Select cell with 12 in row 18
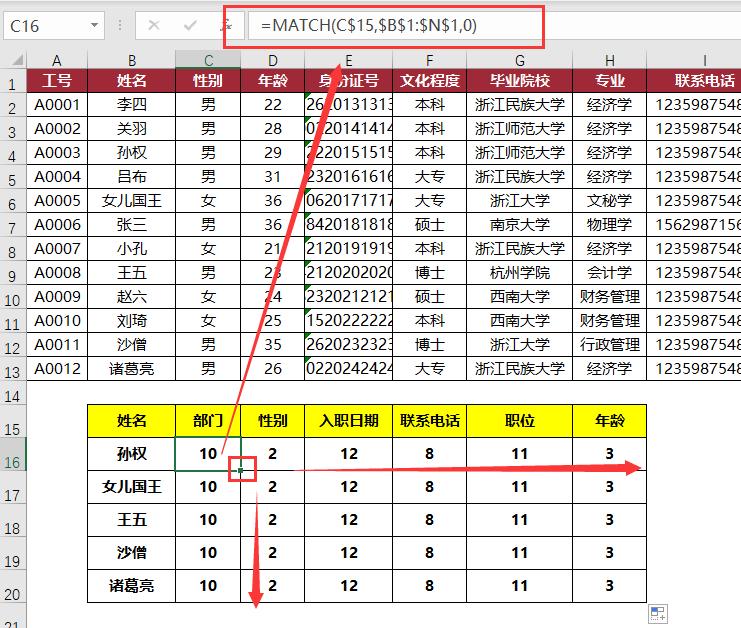The height and width of the screenshot is (628, 741). point(348,520)
